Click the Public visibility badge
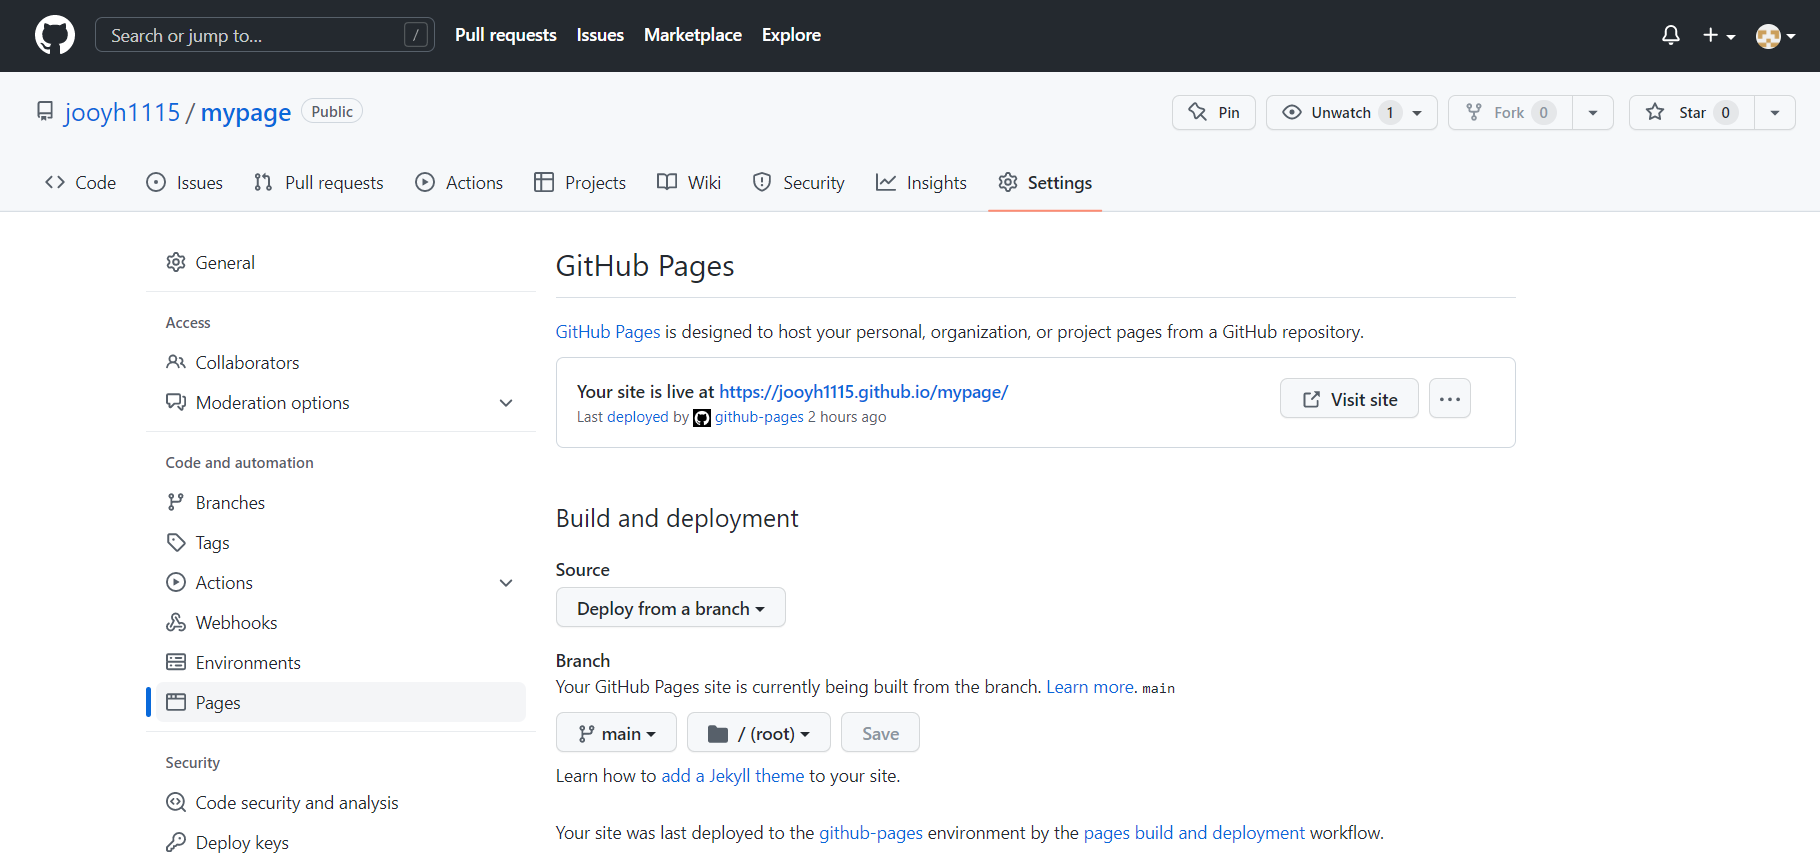Viewport: 1820px width, 862px height. pyautogui.click(x=332, y=111)
